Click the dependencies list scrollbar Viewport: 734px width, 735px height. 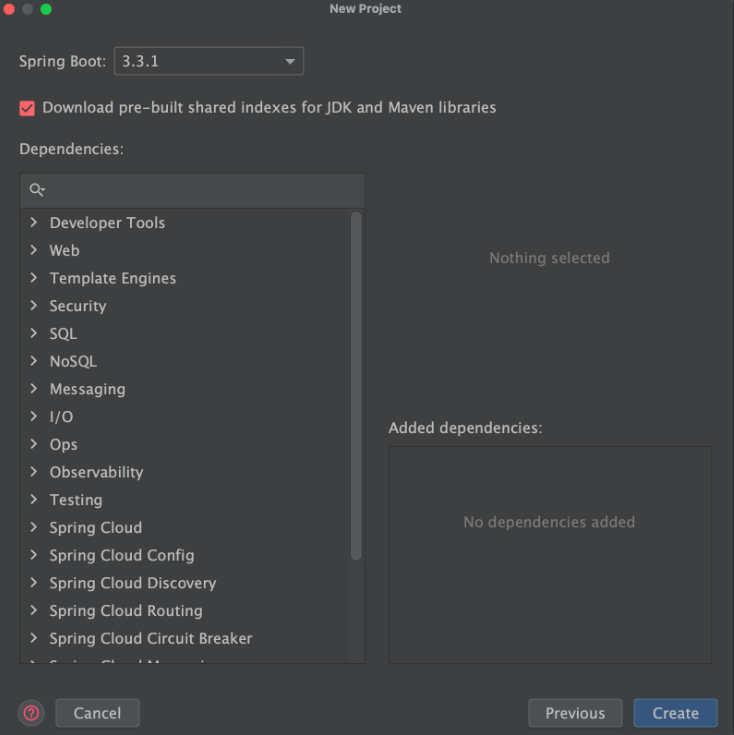(356, 386)
